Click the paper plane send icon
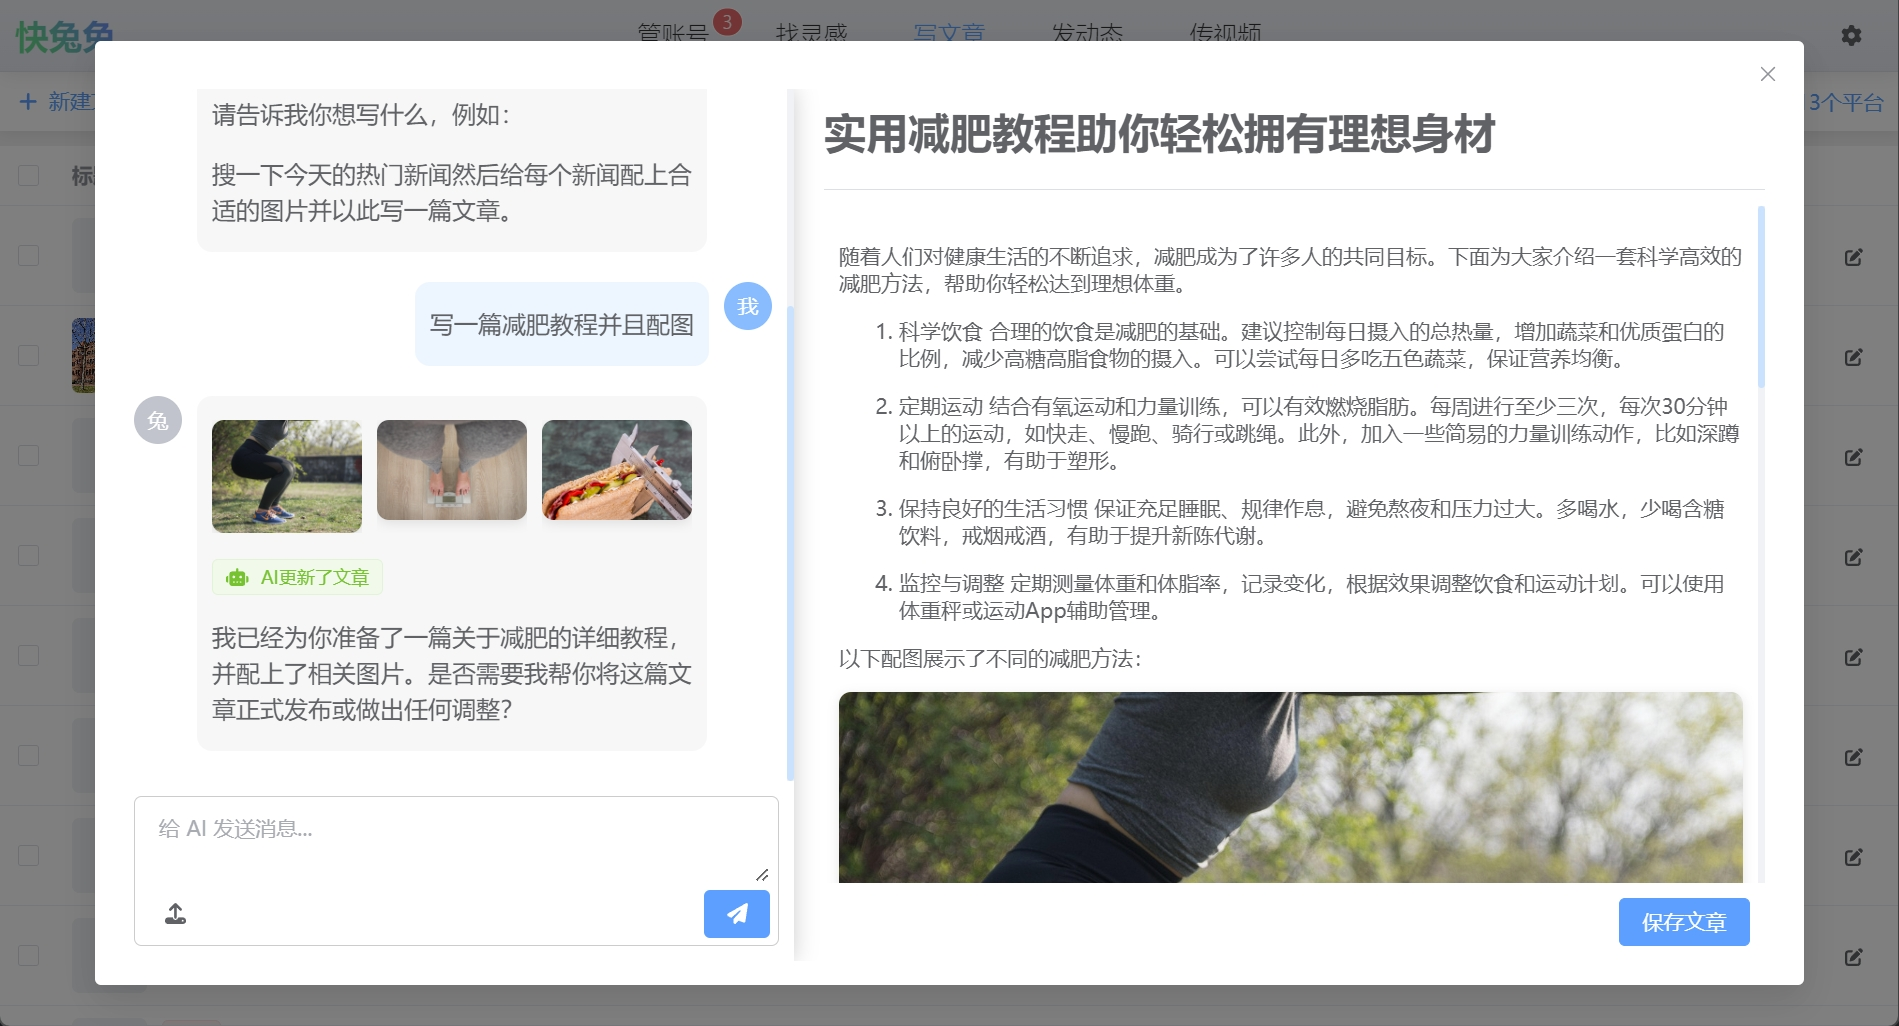Viewport: 1899px width, 1026px height. [736, 914]
